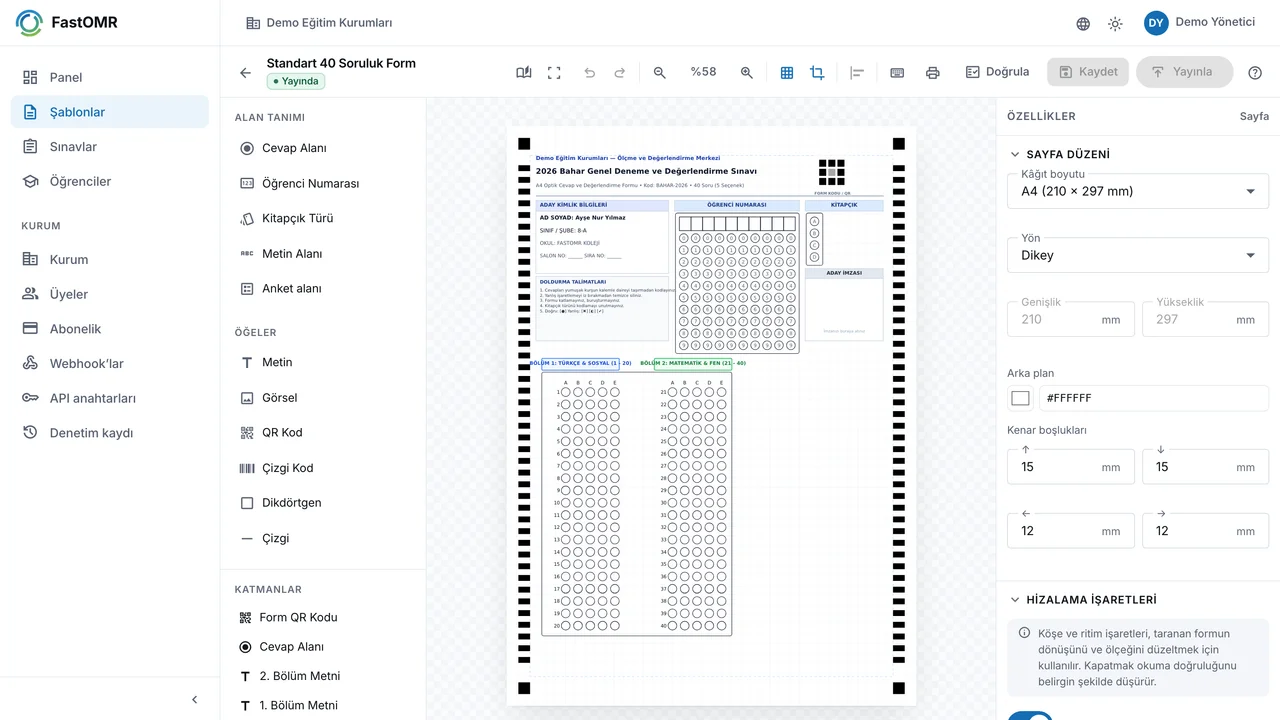This screenshot has height=720, width=1280.
Task: Undo the last change
Action: tap(589, 73)
